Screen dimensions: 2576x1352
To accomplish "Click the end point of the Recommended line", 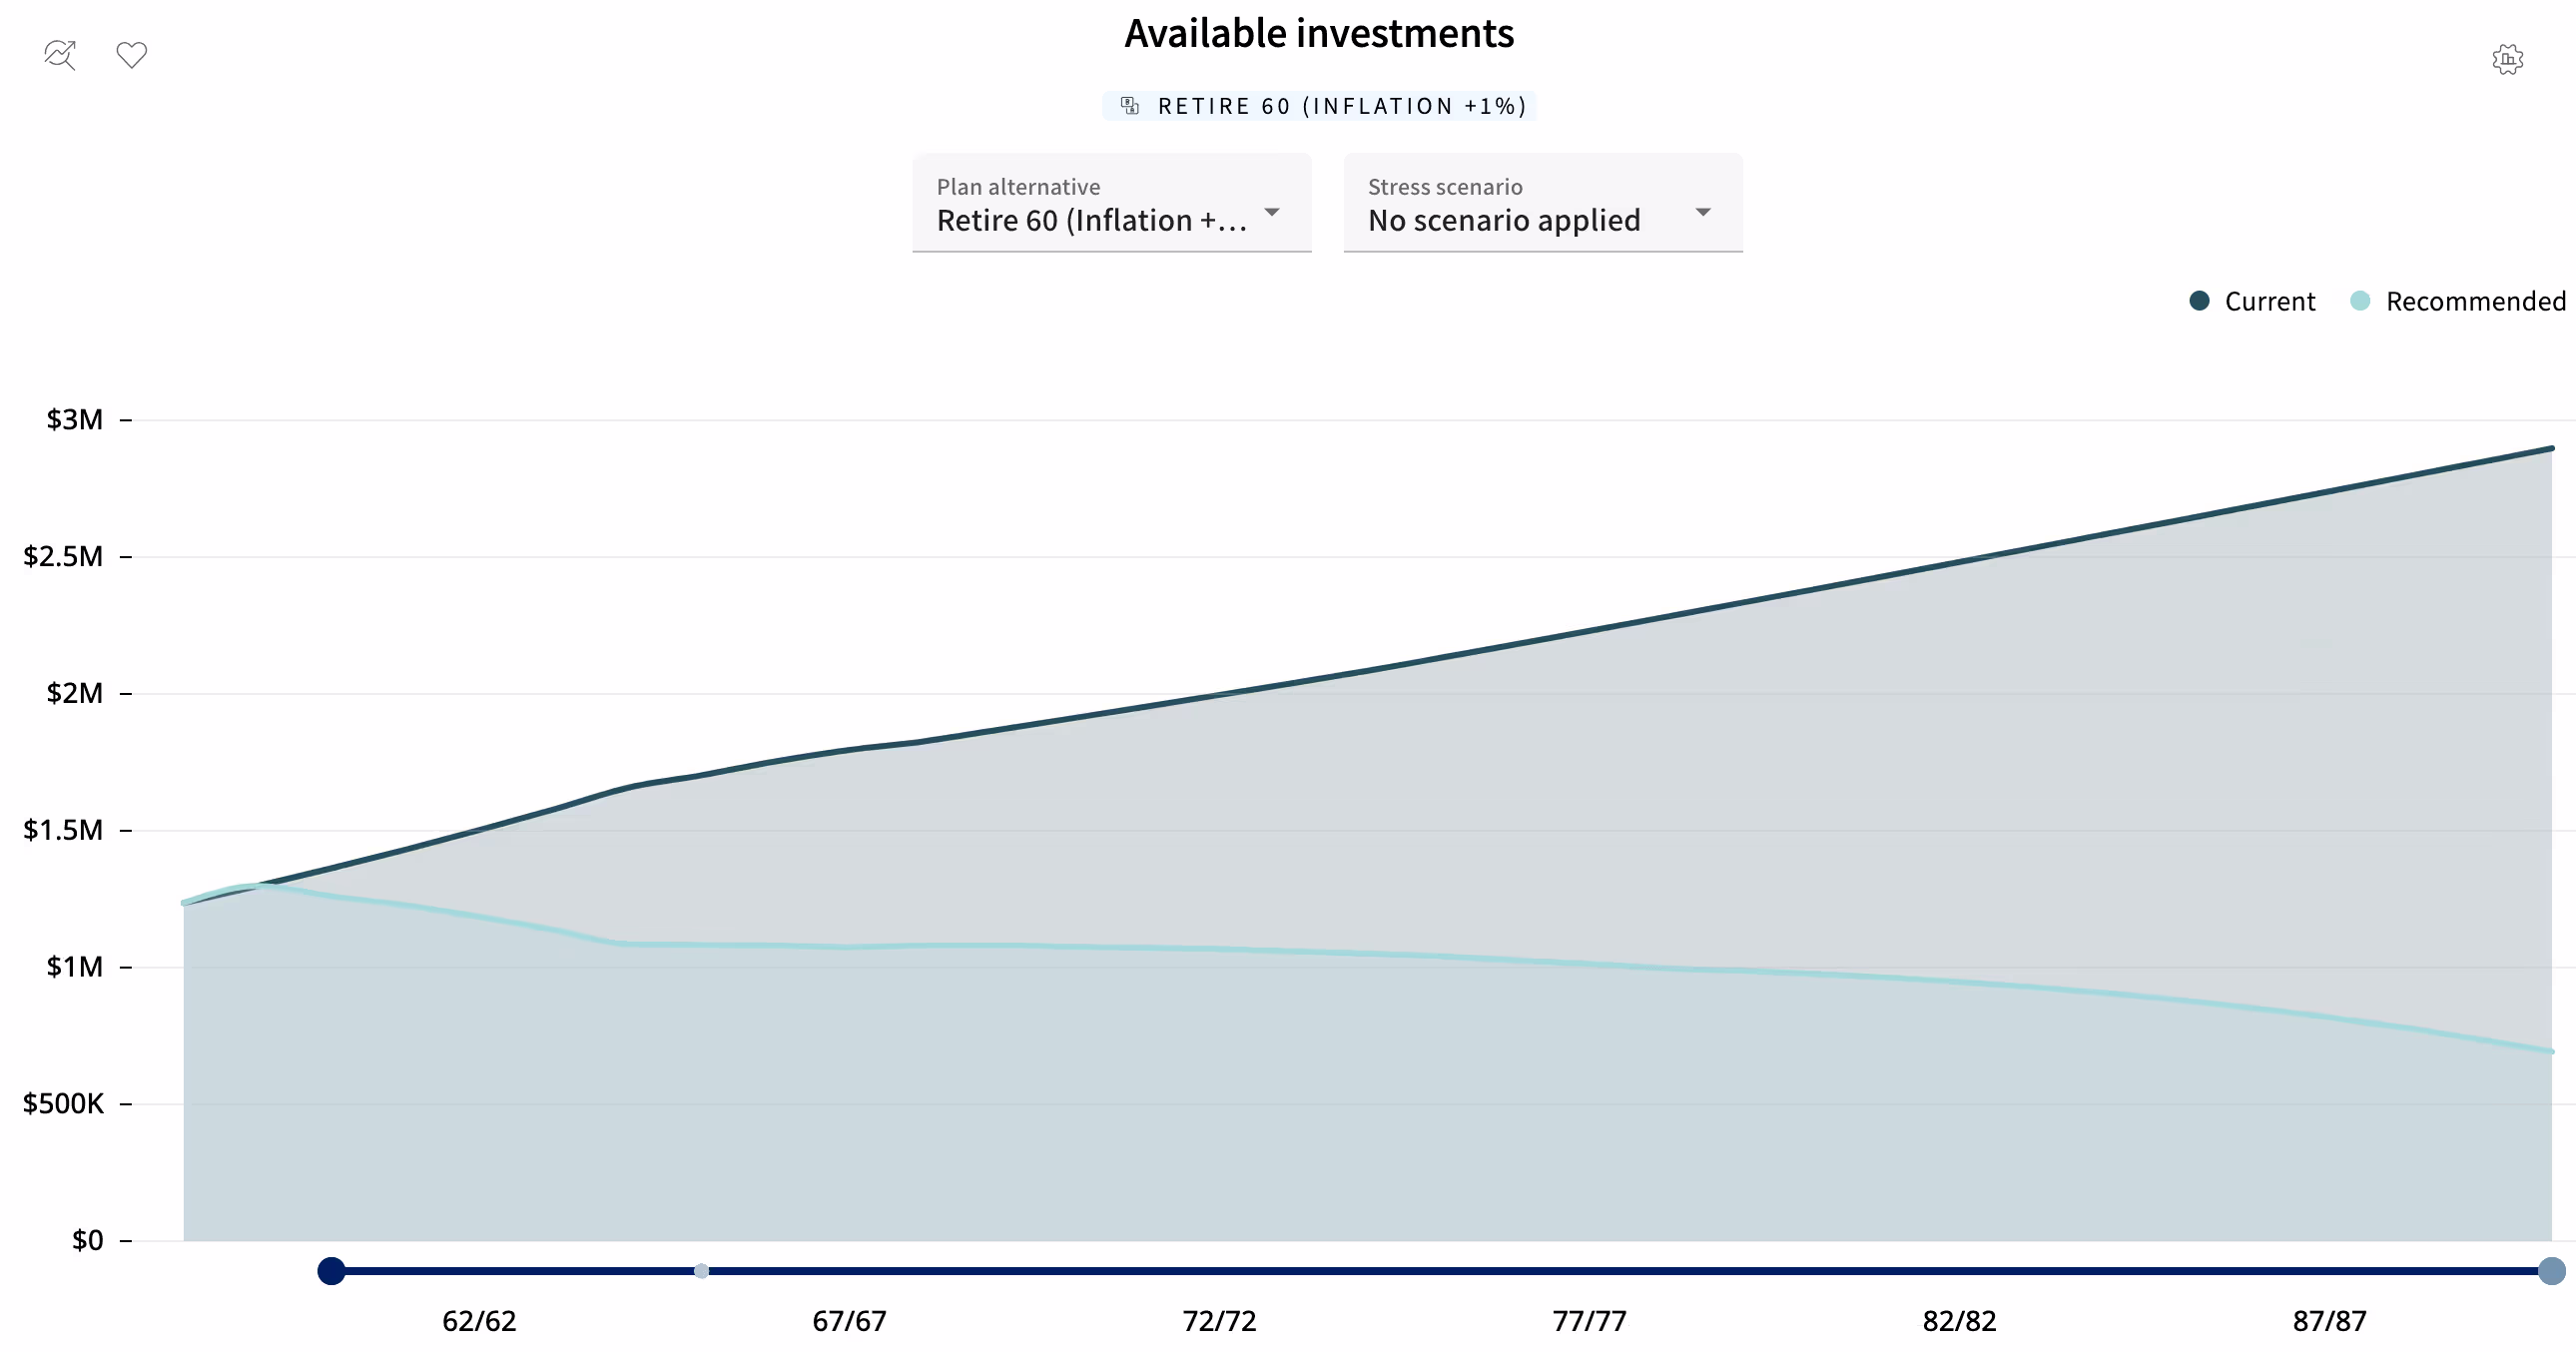I will tap(2551, 1051).
